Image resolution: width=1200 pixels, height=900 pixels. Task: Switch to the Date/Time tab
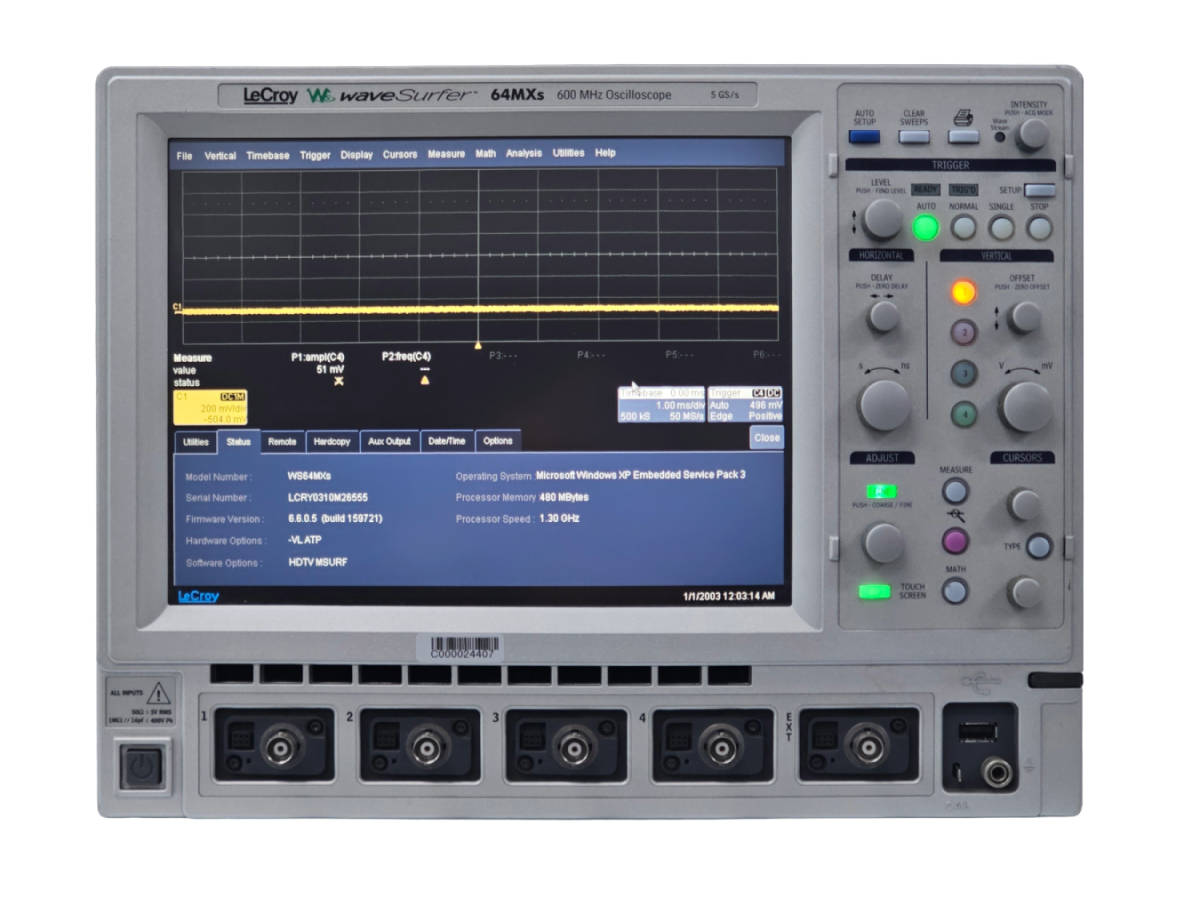tap(446, 441)
